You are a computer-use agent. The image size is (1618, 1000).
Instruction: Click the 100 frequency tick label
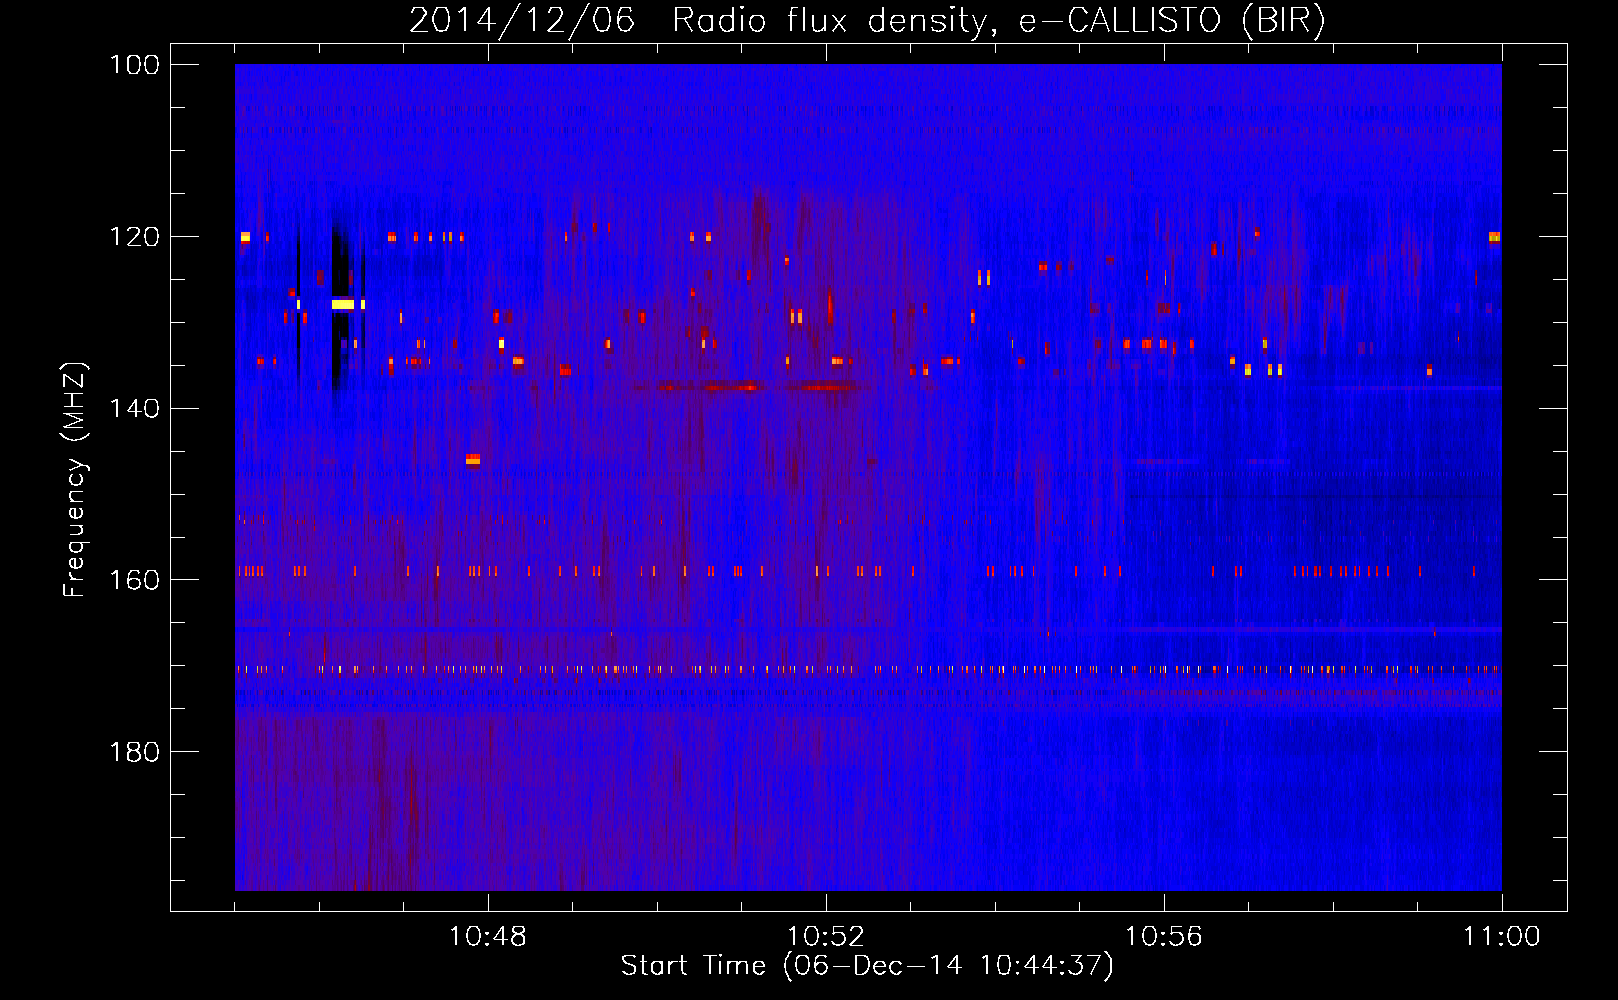pos(135,65)
